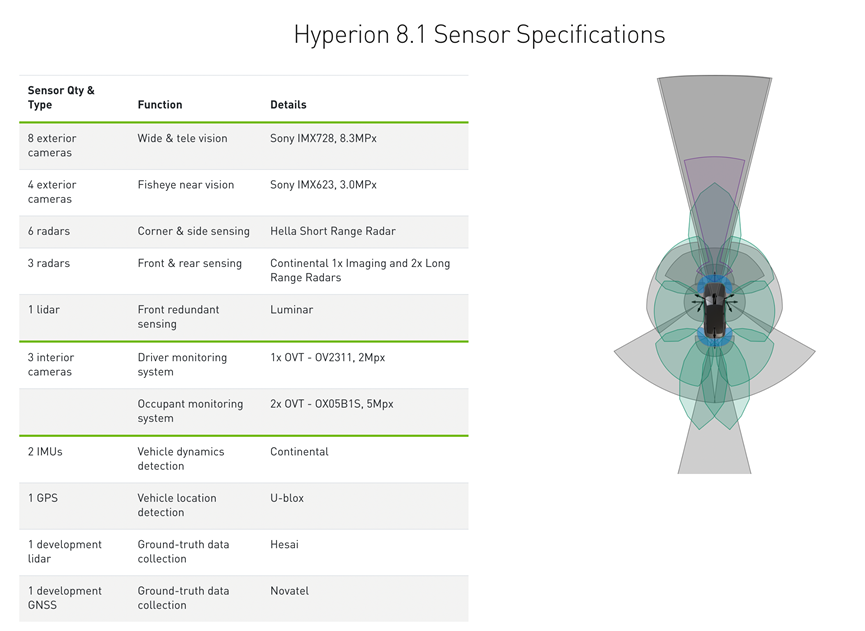
Task: Click the Hyperion 8.1 Sensor Specifications title
Action: (x=479, y=35)
